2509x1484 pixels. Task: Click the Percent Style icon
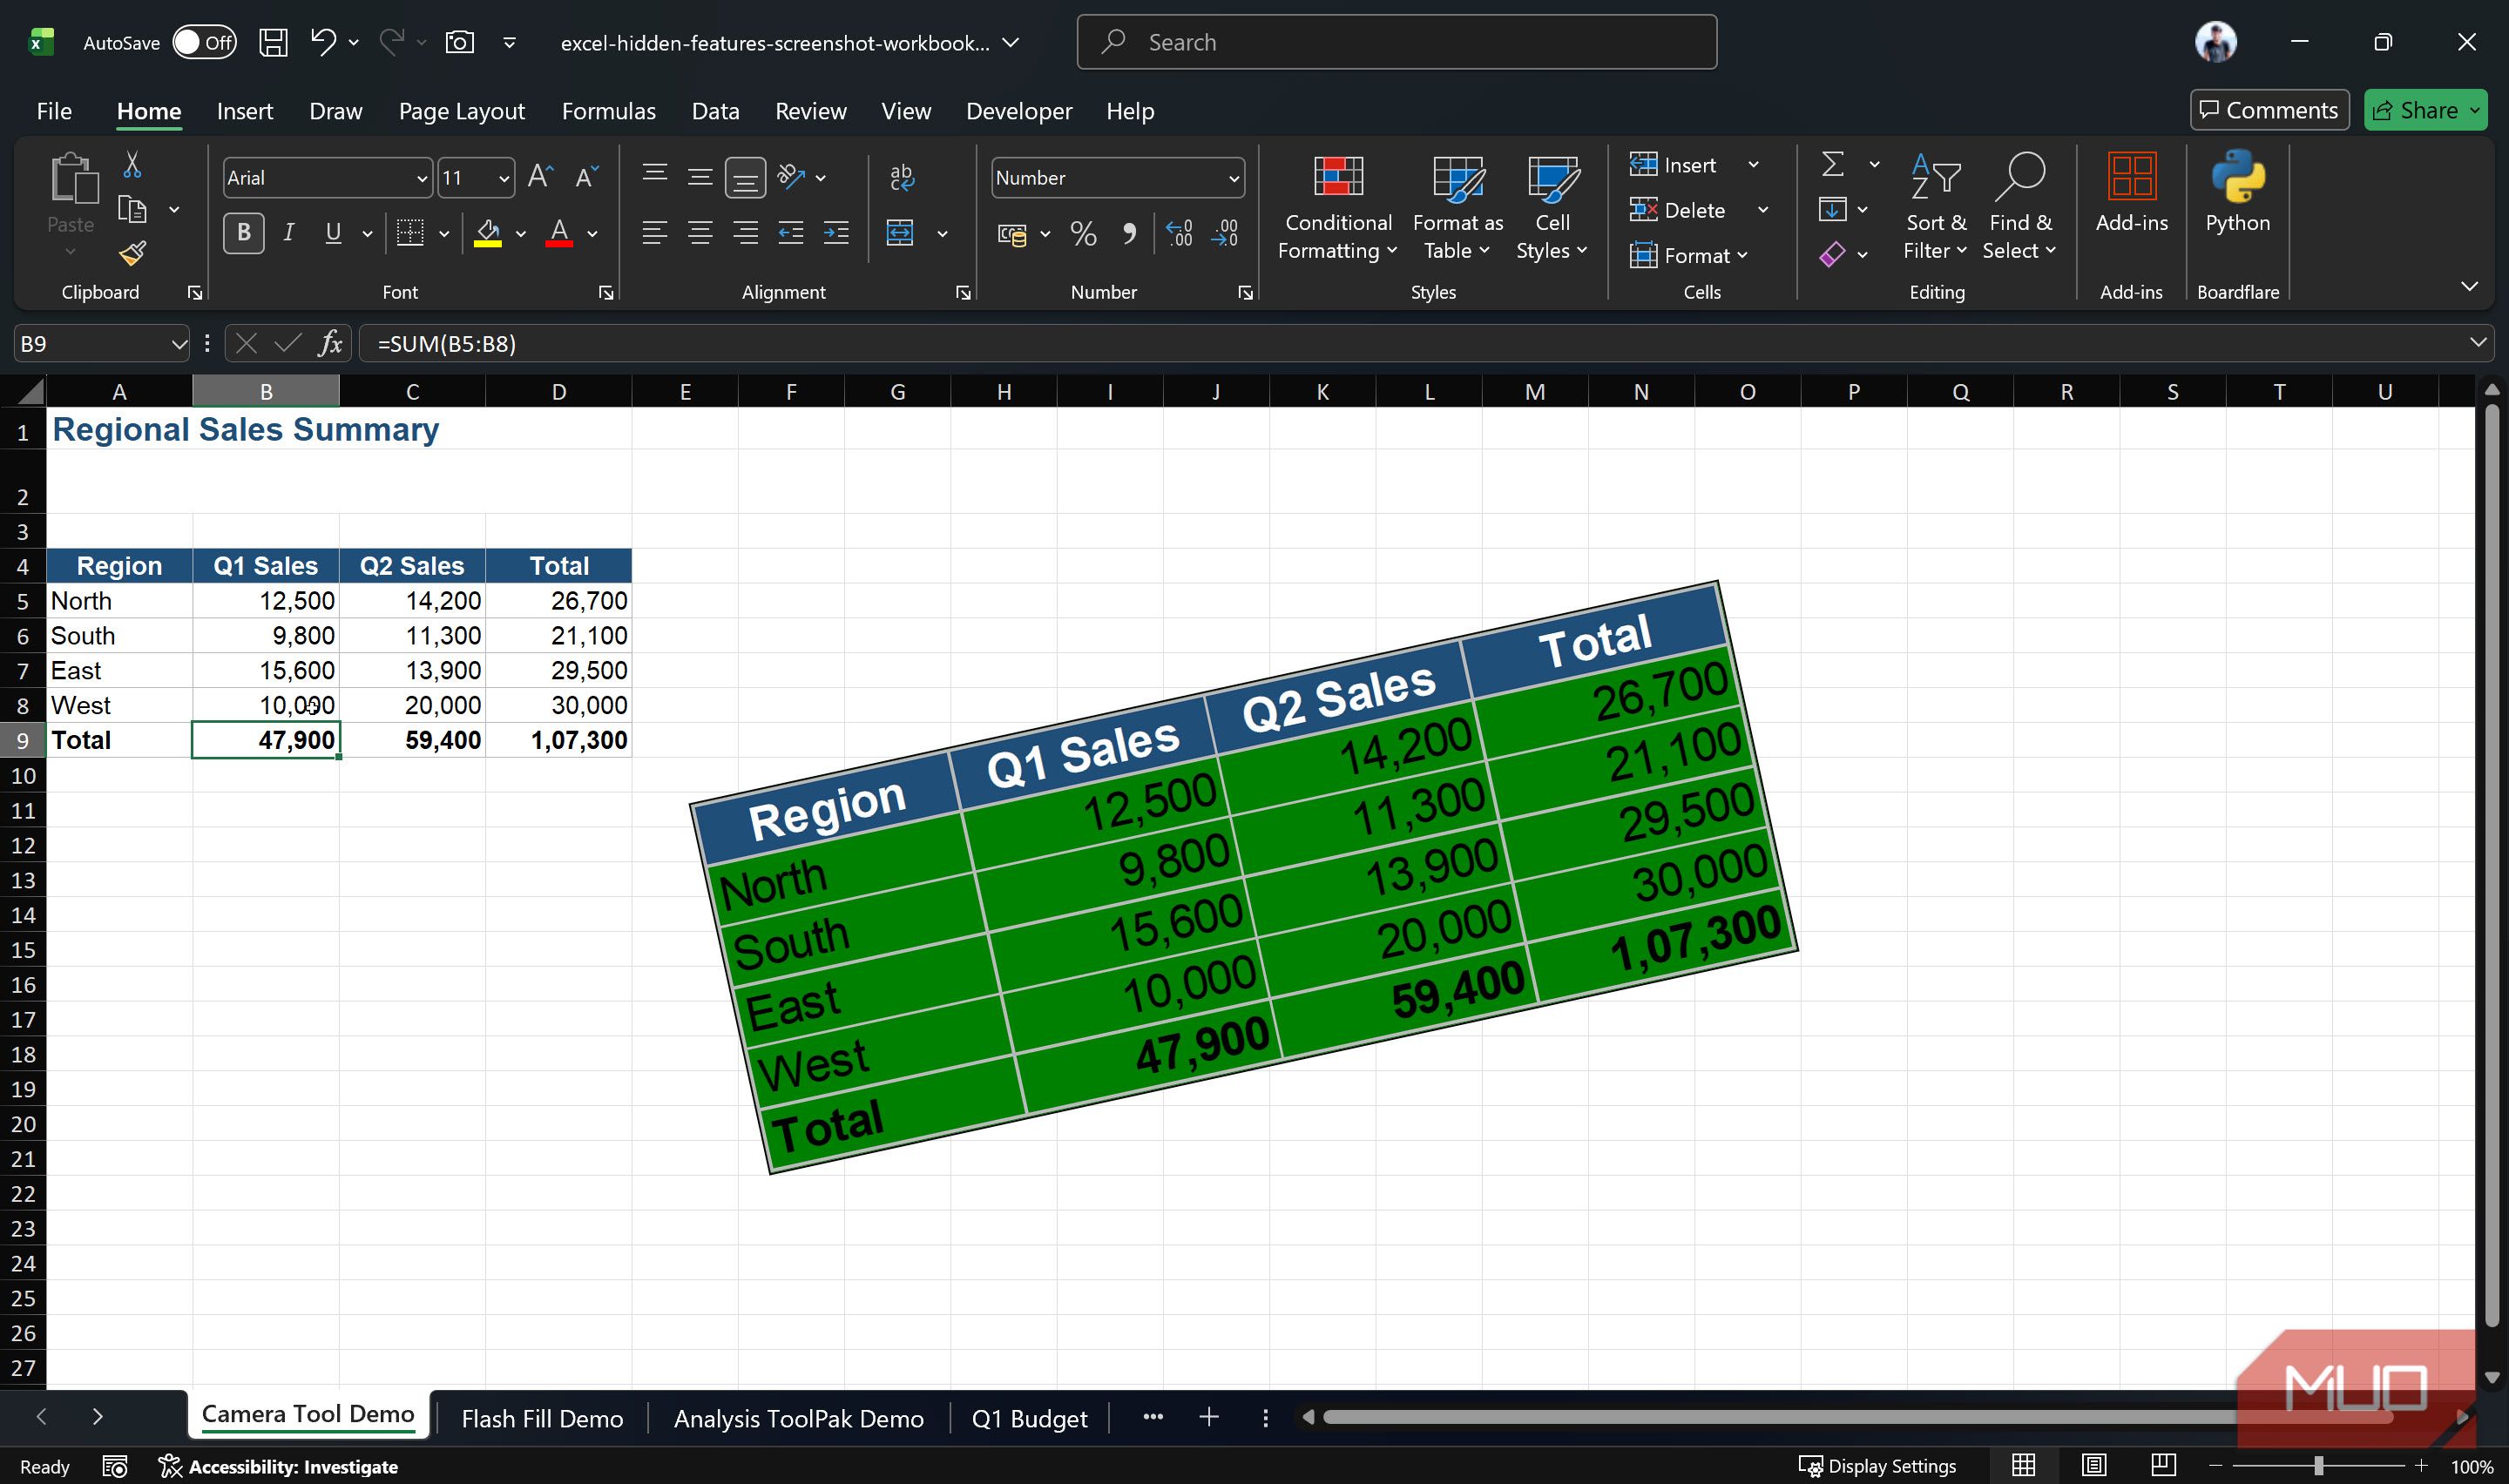[1083, 233]
